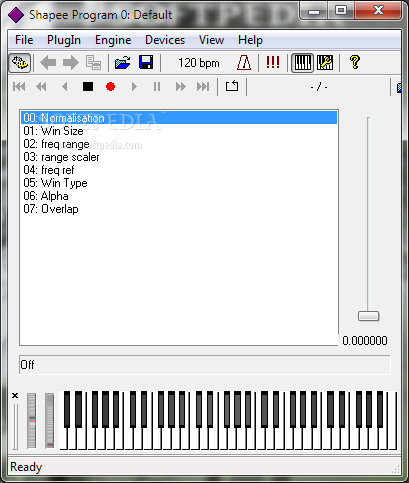Start recording with red circle button
This screenshot has height=483, width=409.
pos(110,87)
